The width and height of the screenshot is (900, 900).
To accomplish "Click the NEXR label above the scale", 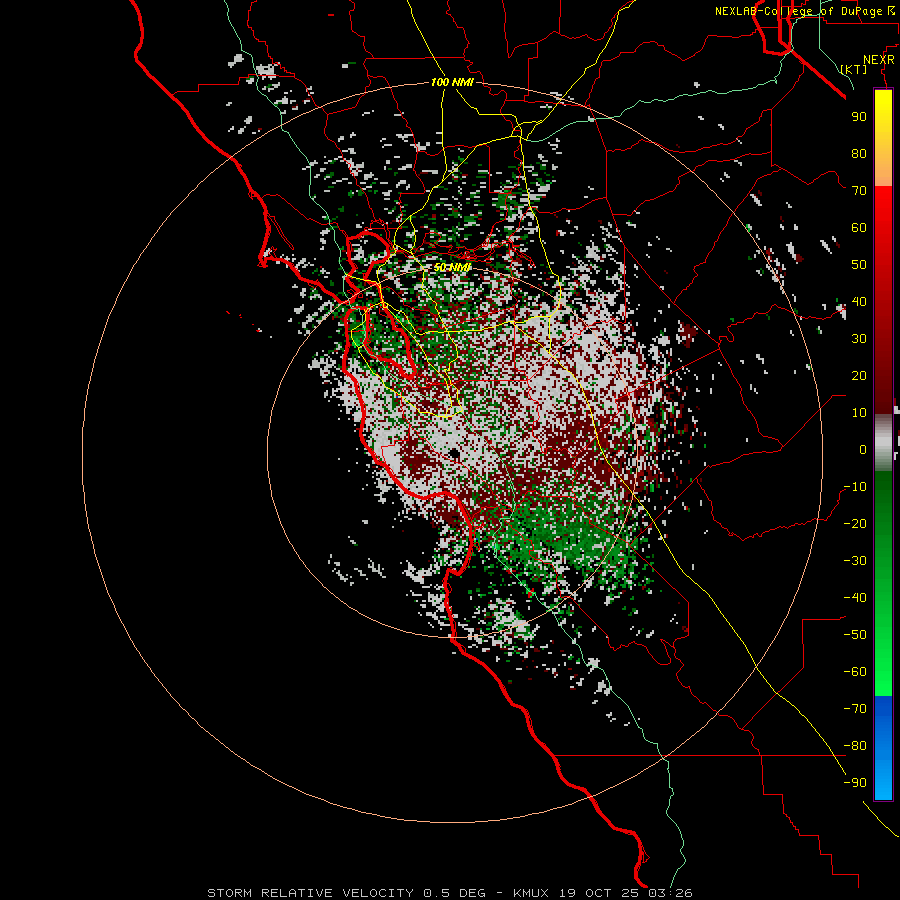I will tap(879, 60).
